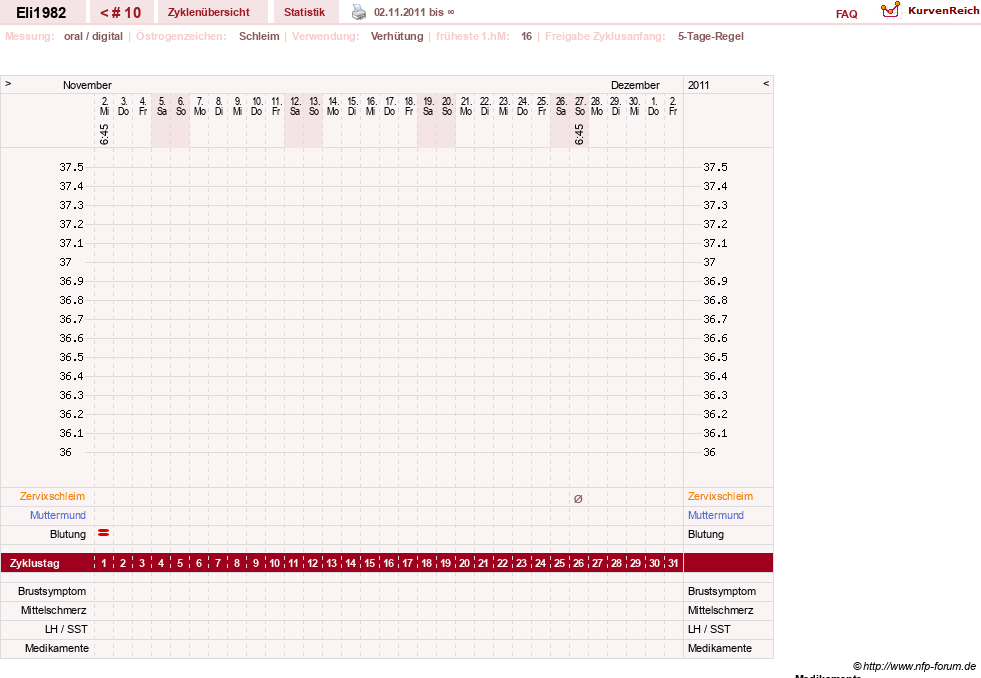The image size is (981, 678).
Task: Click the left '>' arrow of the chart header
Action: tap(8, 83)
